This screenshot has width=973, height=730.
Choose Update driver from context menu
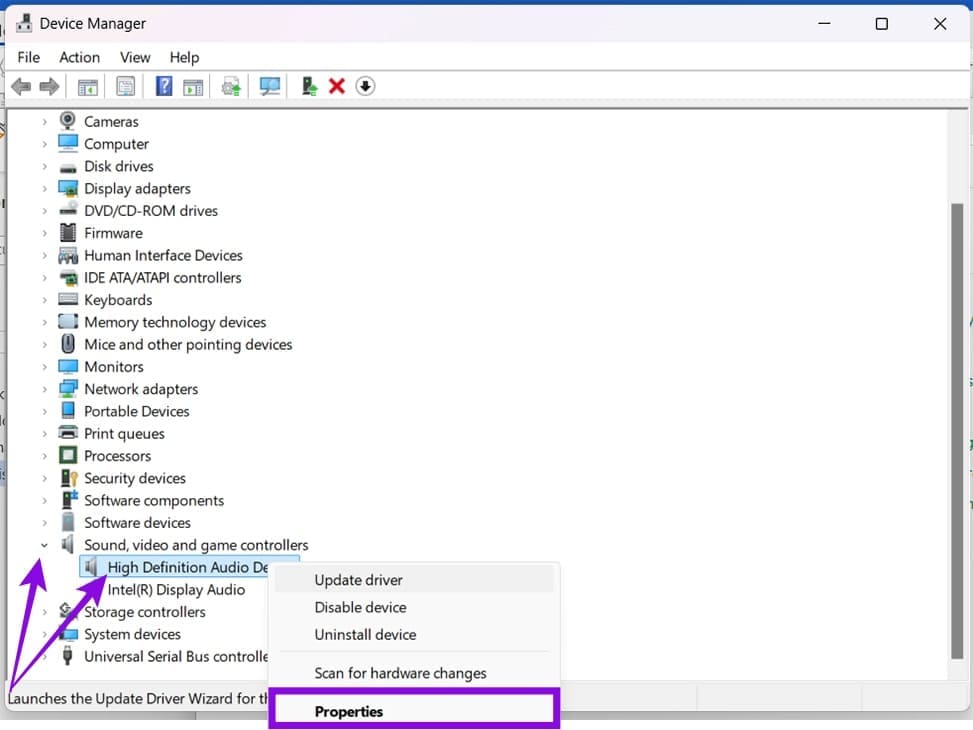(x=414, y=580)
